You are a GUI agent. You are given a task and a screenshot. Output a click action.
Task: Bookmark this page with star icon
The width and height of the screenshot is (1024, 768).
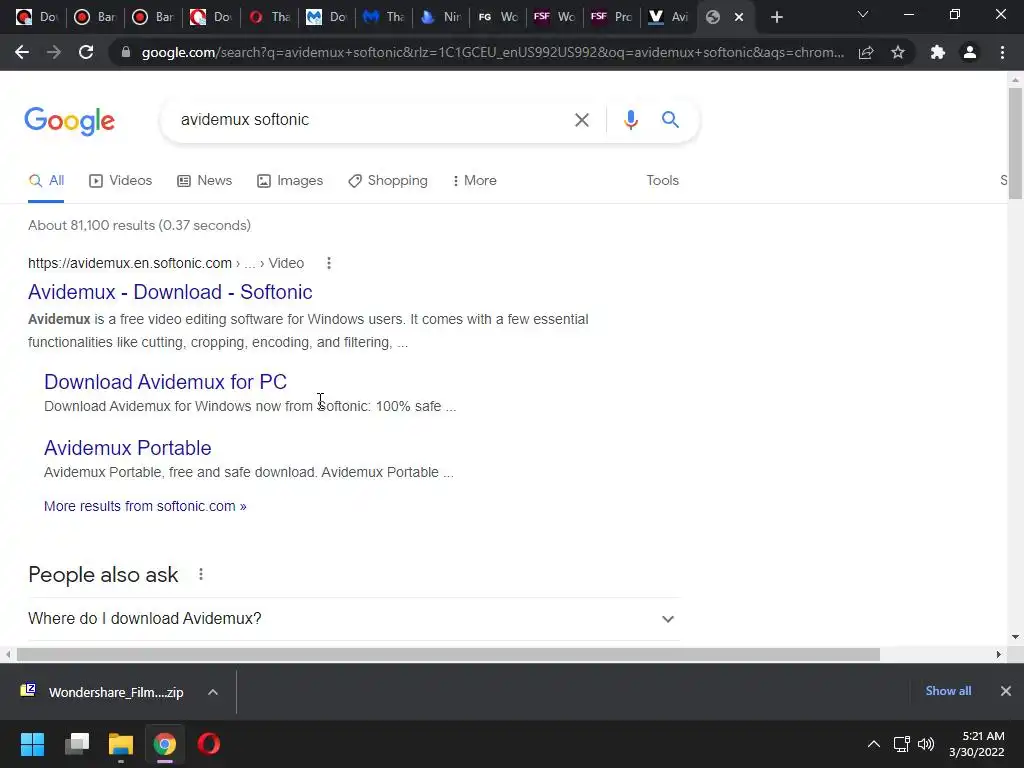(x=898, y=52)
